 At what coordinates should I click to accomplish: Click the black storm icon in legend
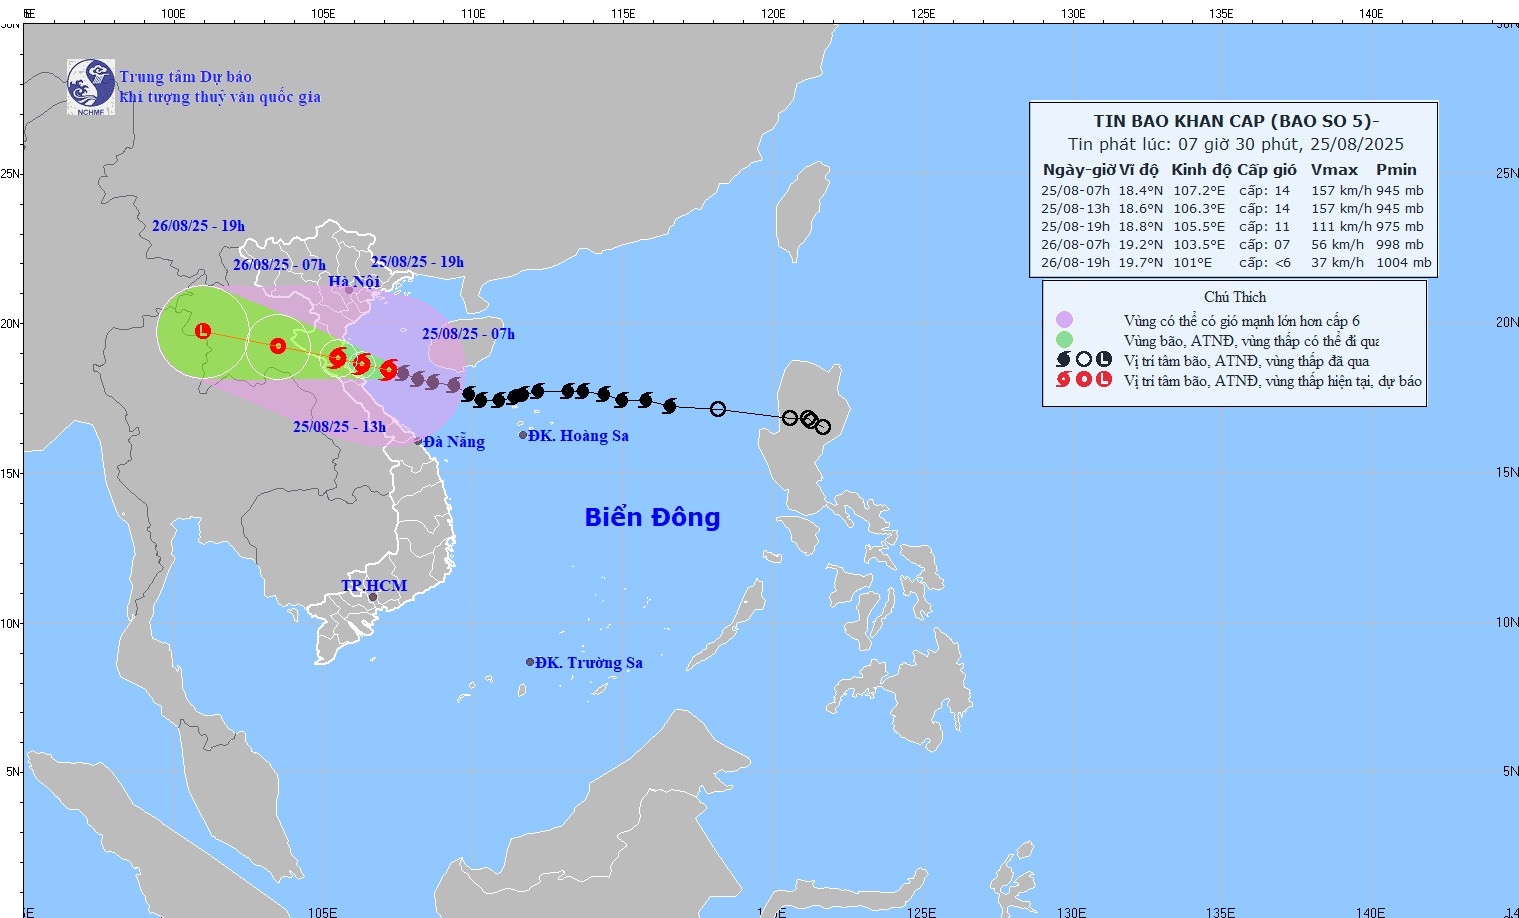tap(1064, 360)
